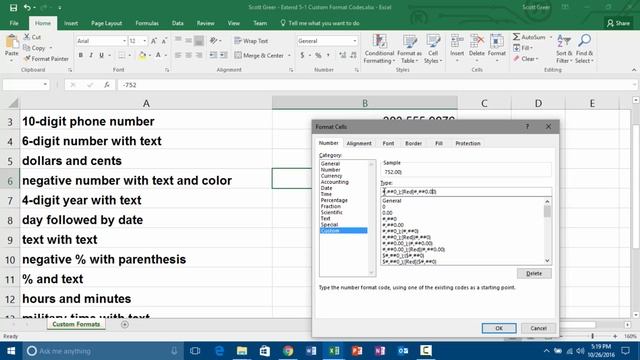Open the Number Format General dropdown
Image resolution: width=640 pixels, height=360 pixels.
click(x=354, y=41)
